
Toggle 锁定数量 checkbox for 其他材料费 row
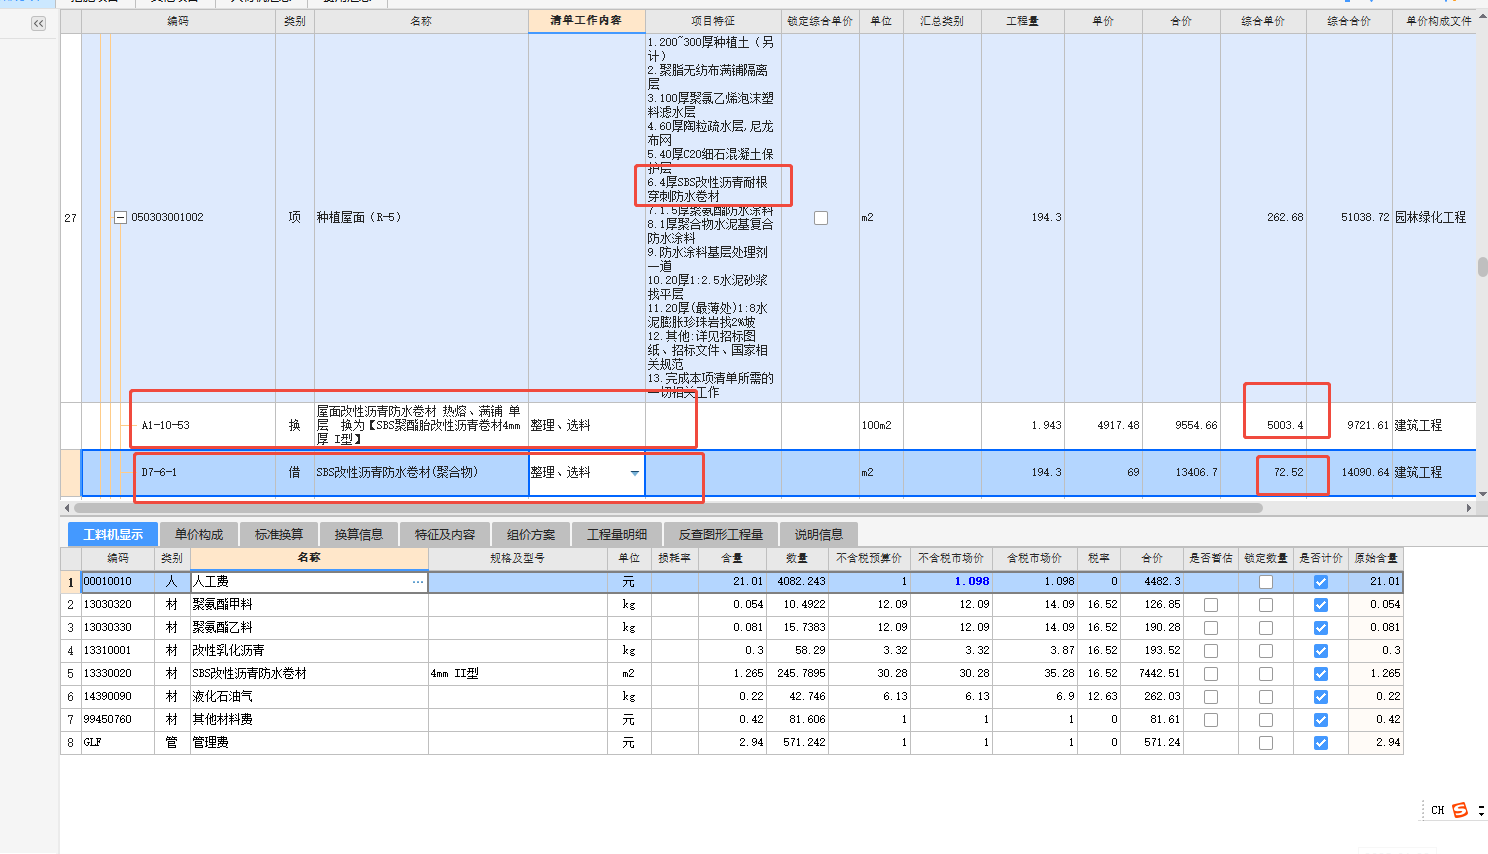point(1266,720)
